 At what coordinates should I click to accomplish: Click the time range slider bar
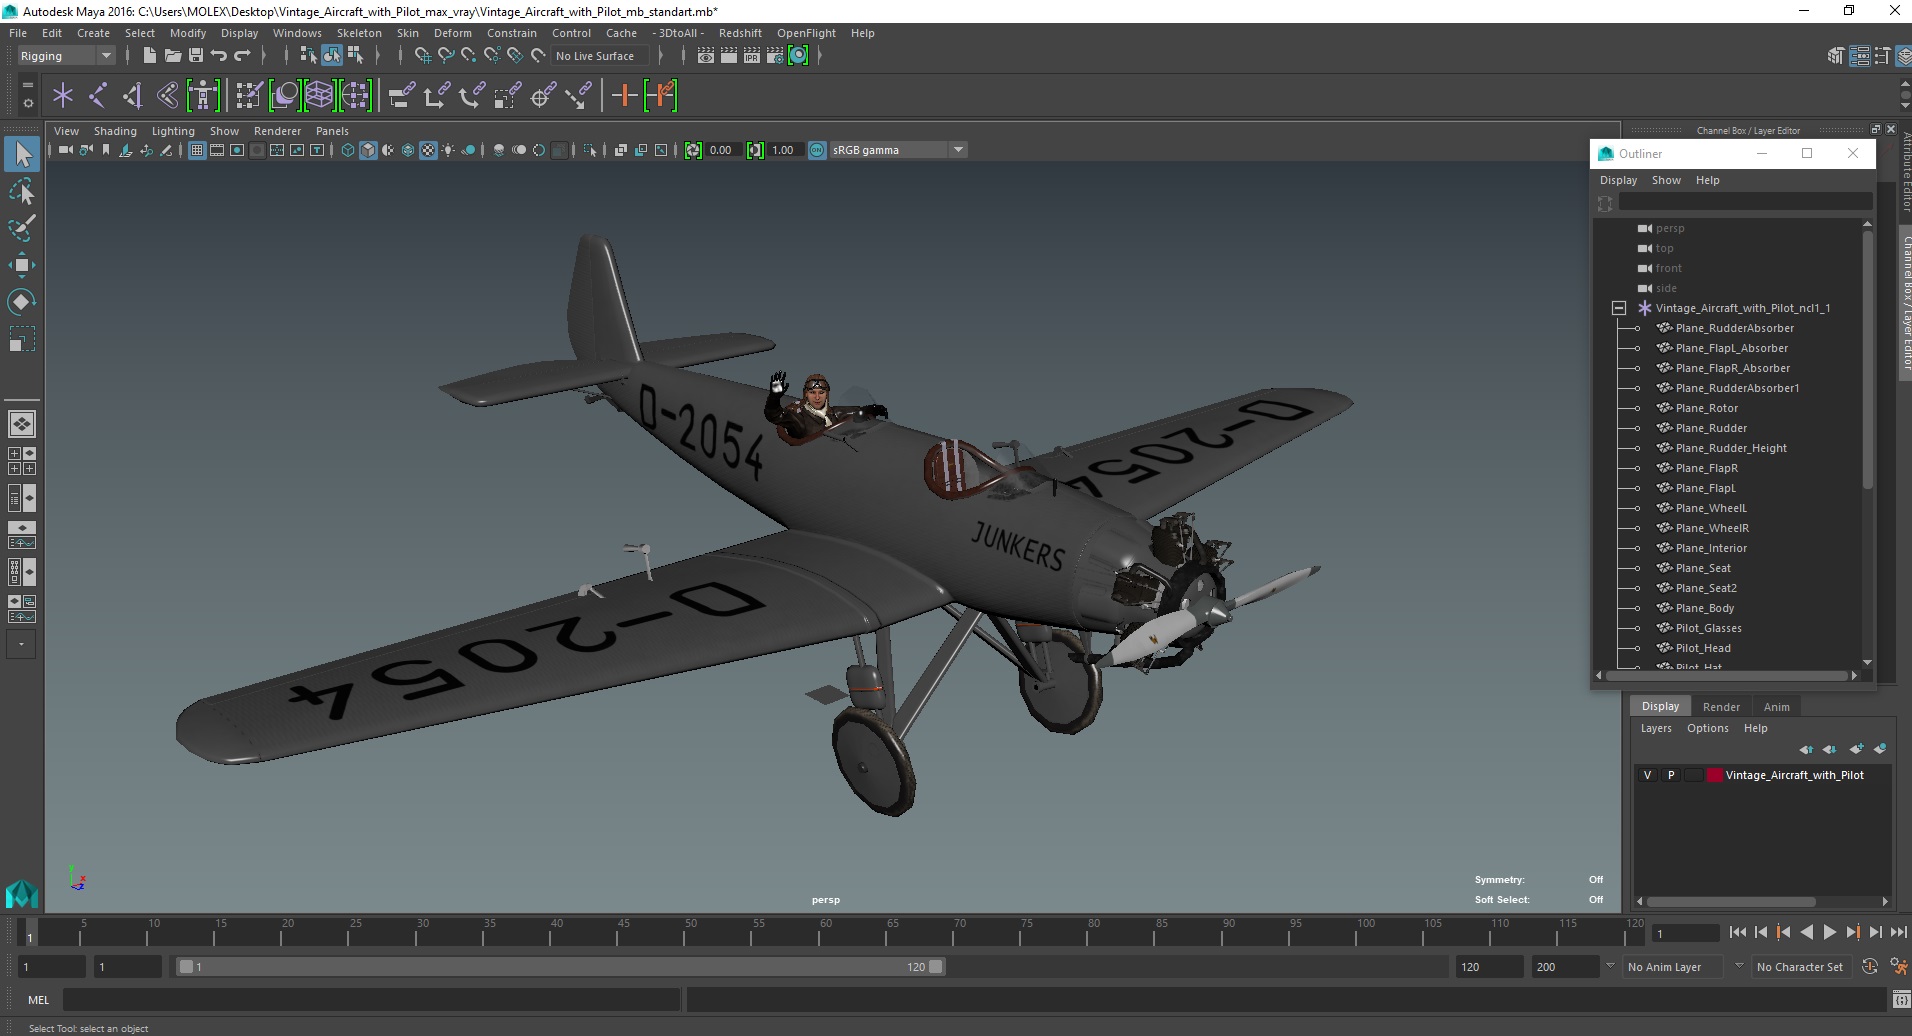(560, 967)
